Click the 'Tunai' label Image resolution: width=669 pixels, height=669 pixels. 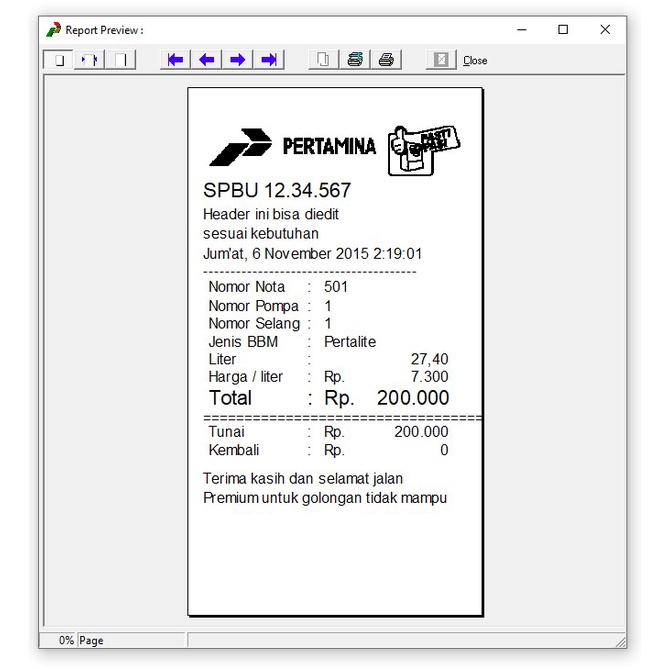tap(226, 432)
